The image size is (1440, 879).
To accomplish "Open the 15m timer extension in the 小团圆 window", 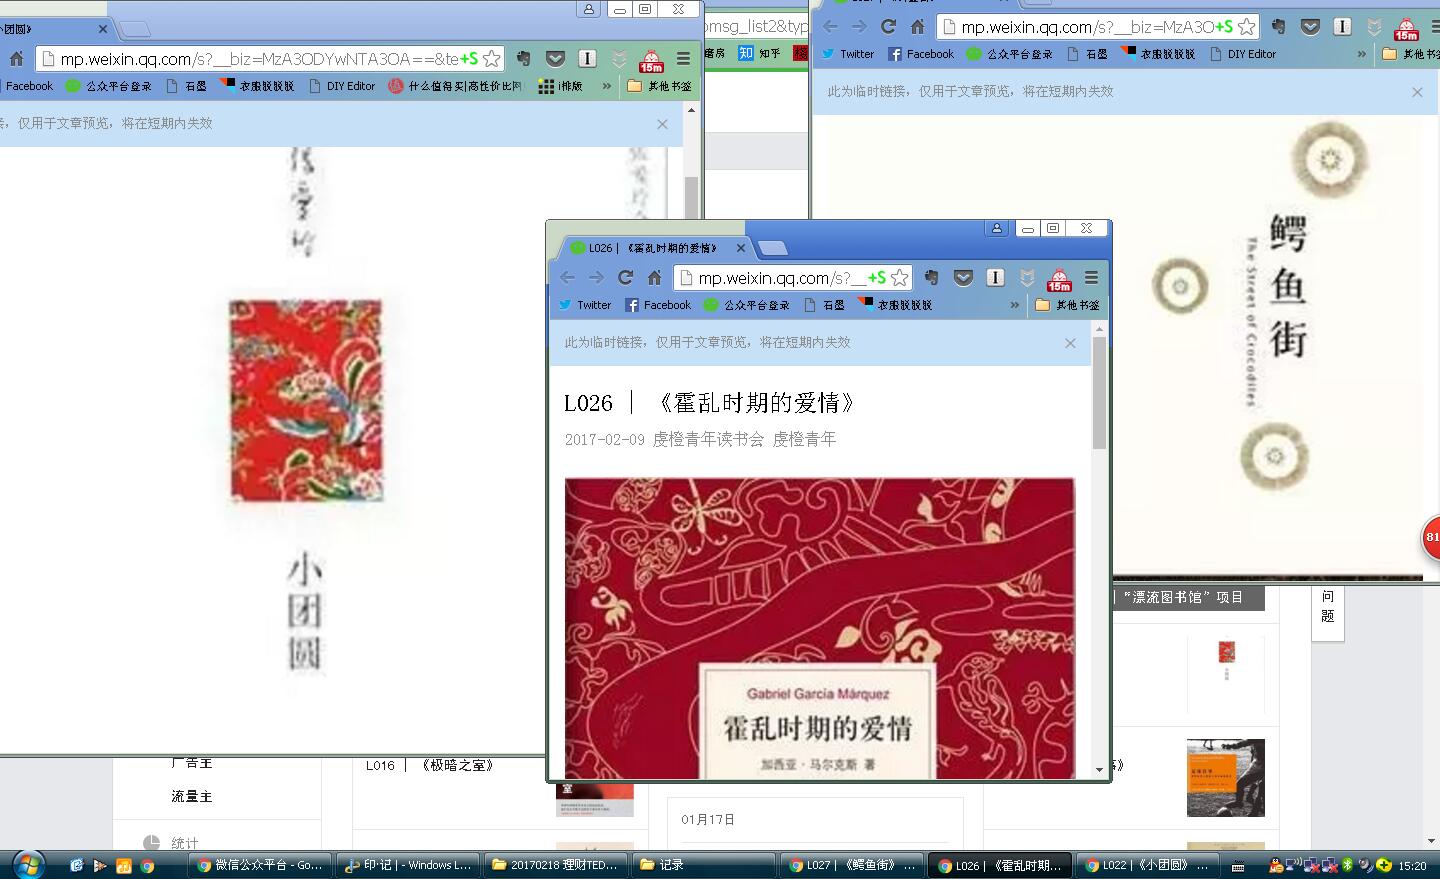I will click(651, 60).
